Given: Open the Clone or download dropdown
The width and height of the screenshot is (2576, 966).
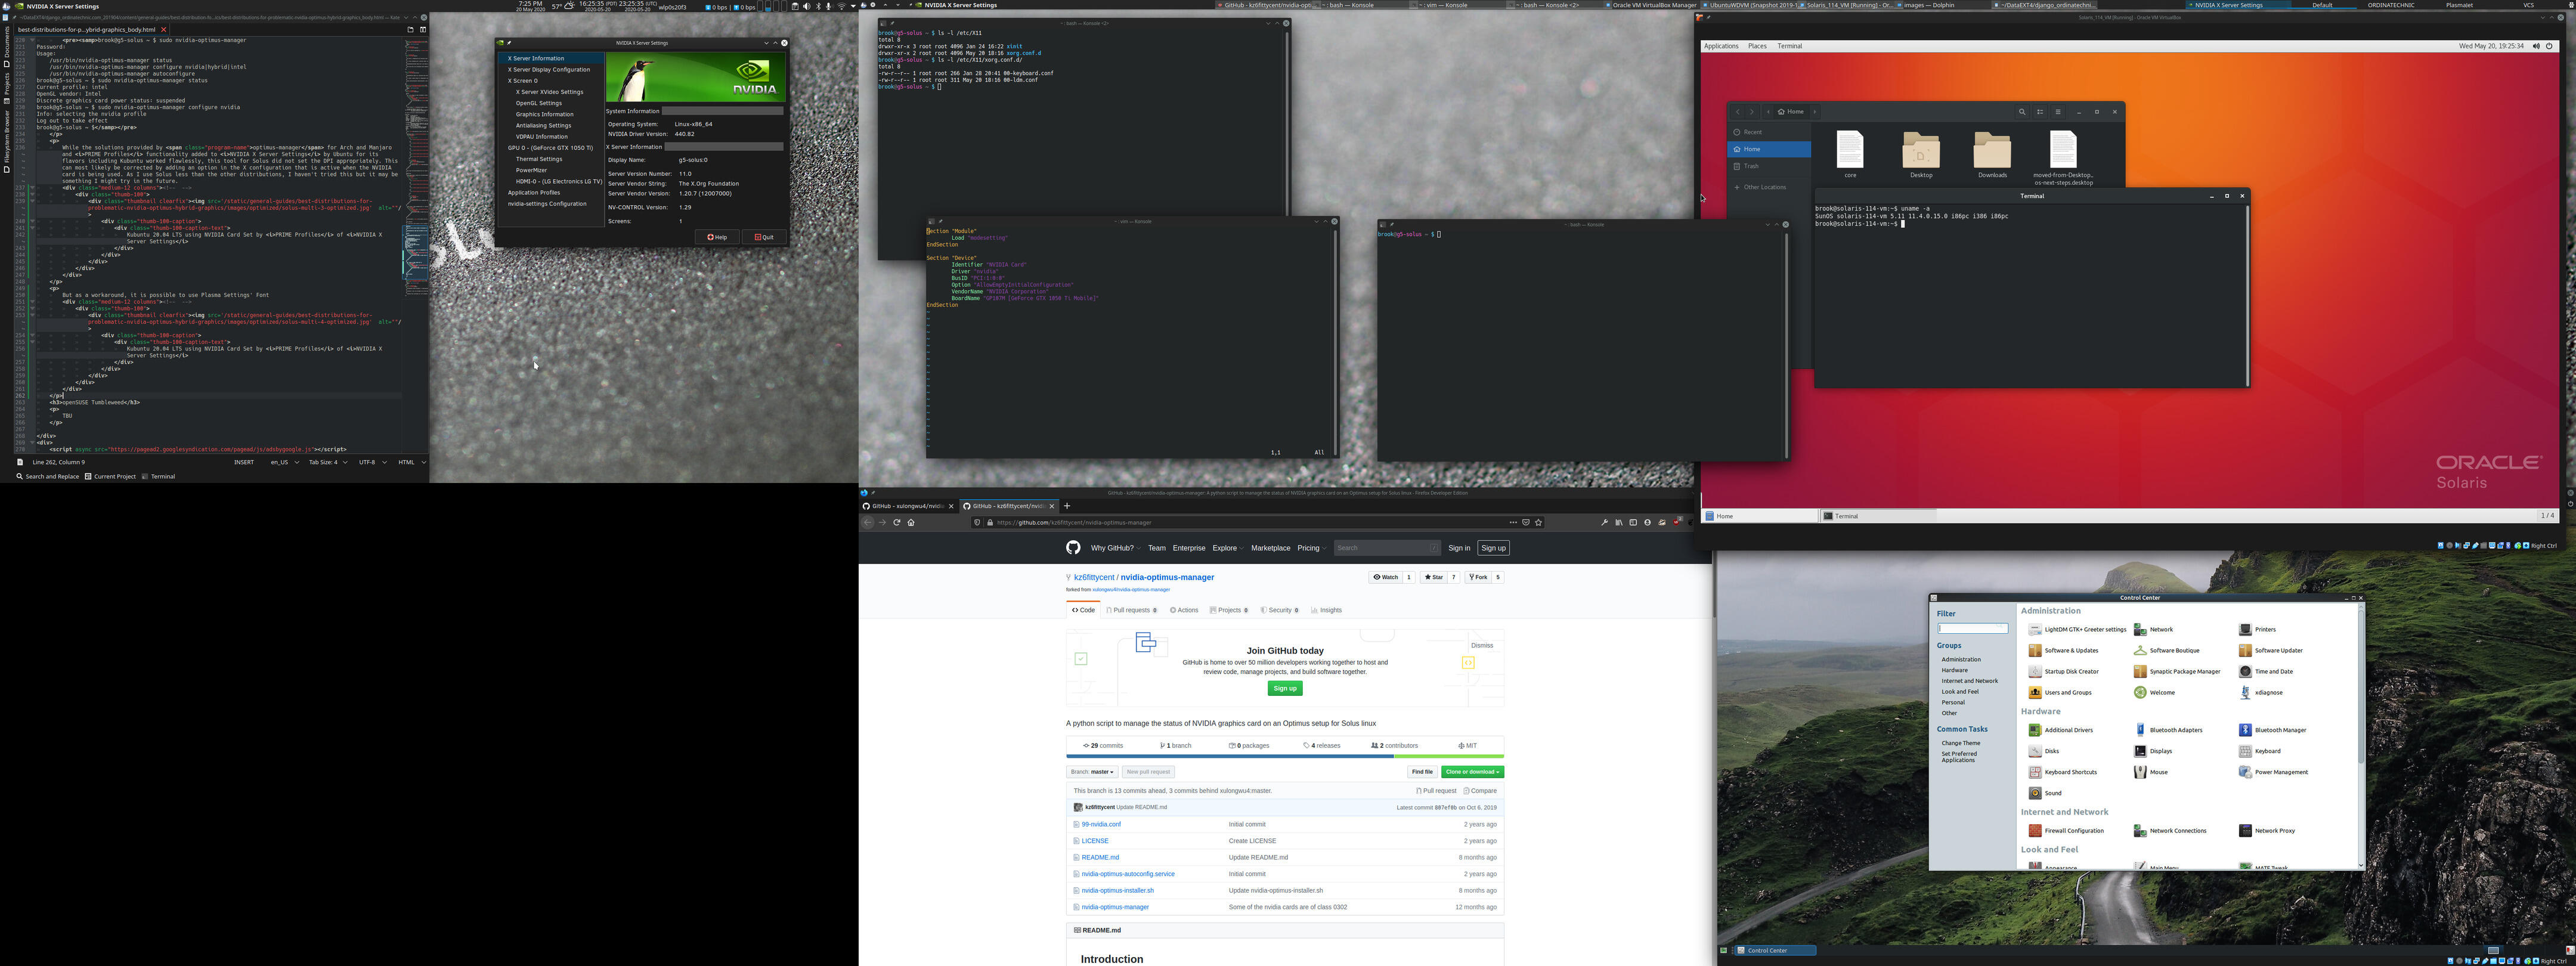Looking at the screenshot, I should [x=1472, y=772].
